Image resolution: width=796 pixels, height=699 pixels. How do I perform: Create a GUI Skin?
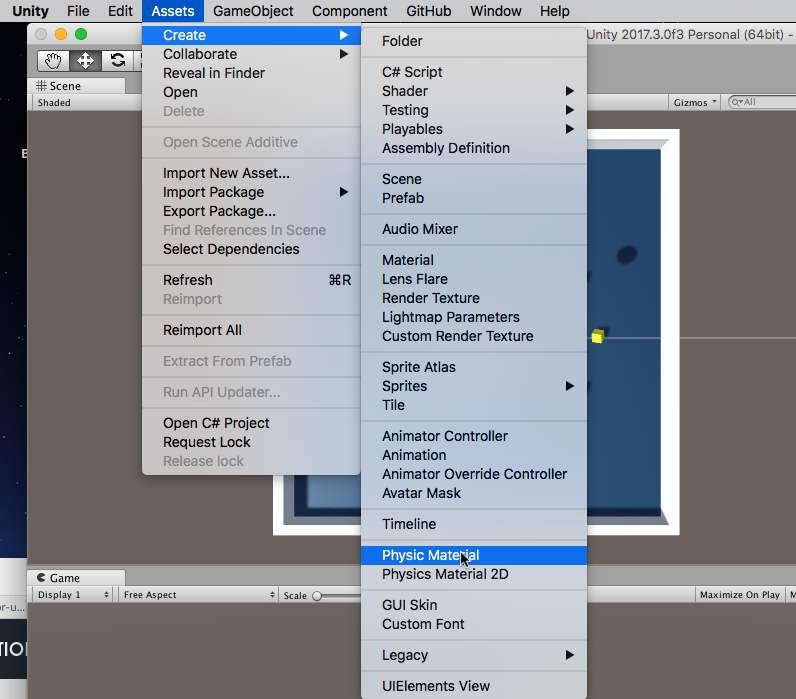coord(474,605)
